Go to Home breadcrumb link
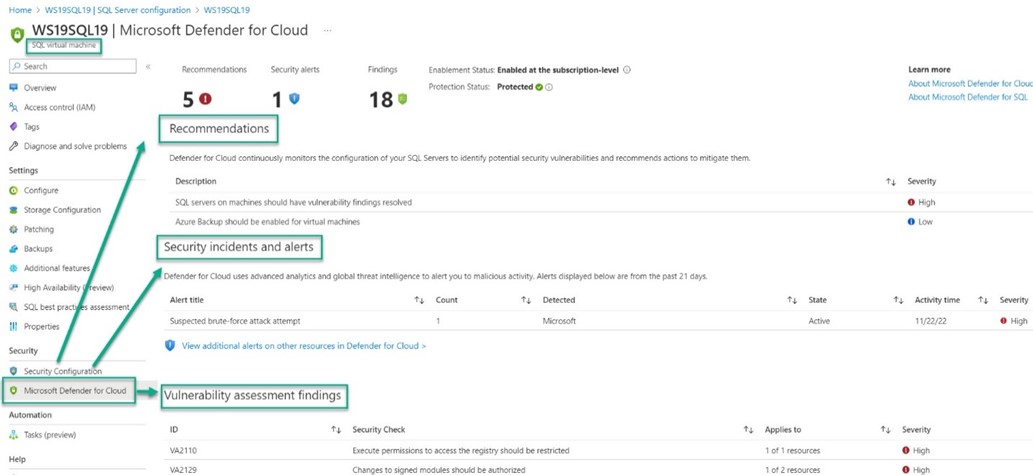 point(20,10)
